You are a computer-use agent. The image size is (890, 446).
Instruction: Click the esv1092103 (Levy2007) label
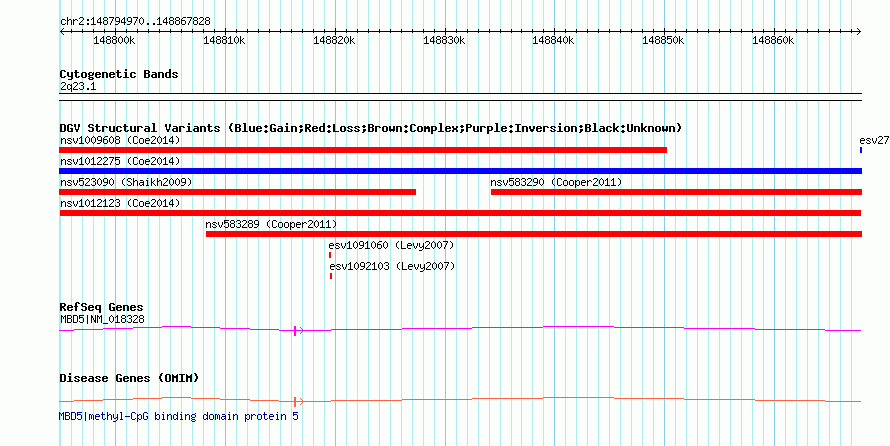[393, 266]
